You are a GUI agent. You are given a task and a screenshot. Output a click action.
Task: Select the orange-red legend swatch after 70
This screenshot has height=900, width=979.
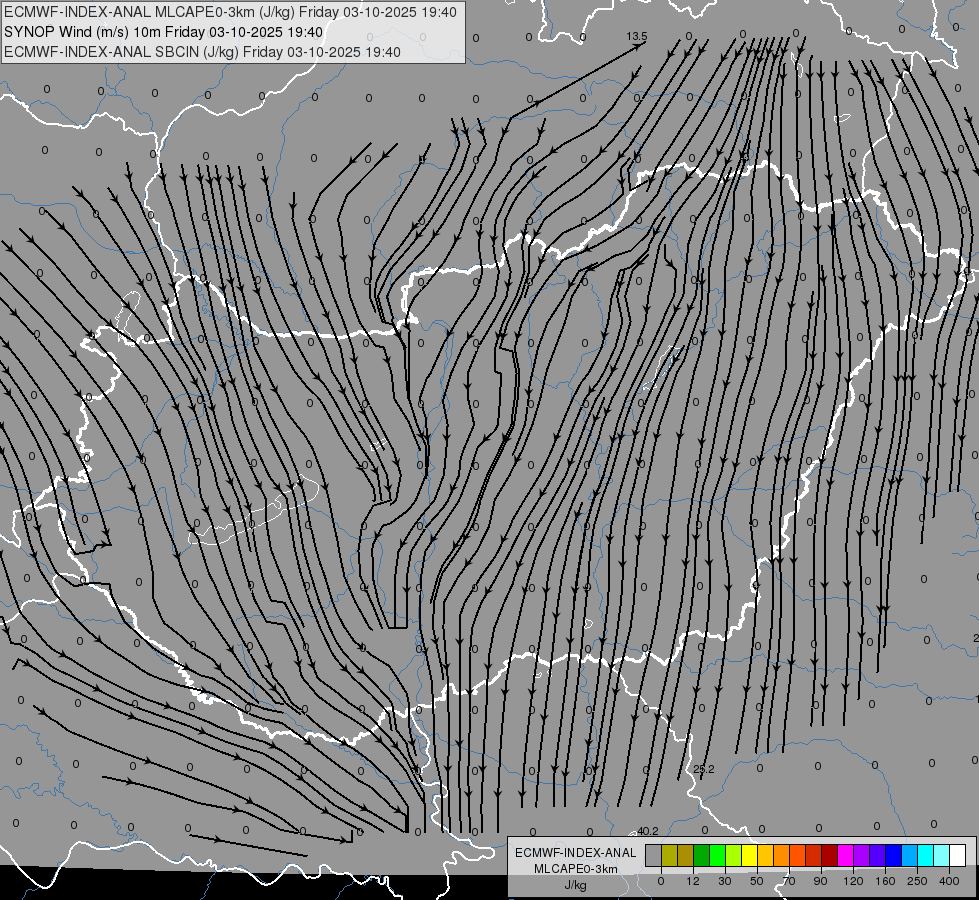(x=797, y=855)
